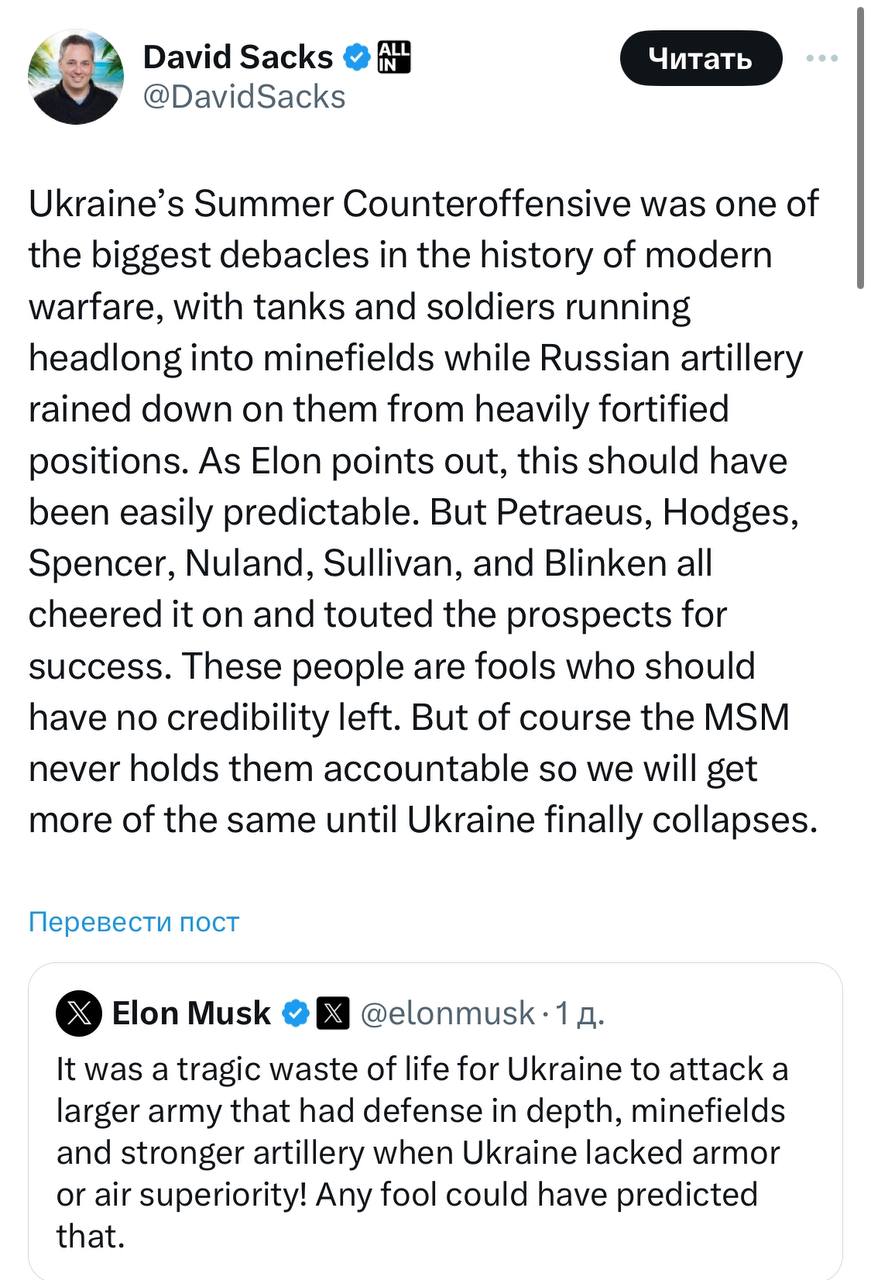Click Перевести пост to translate the post
This screenshot has width=871, height=1280.
tap(134, 921)
